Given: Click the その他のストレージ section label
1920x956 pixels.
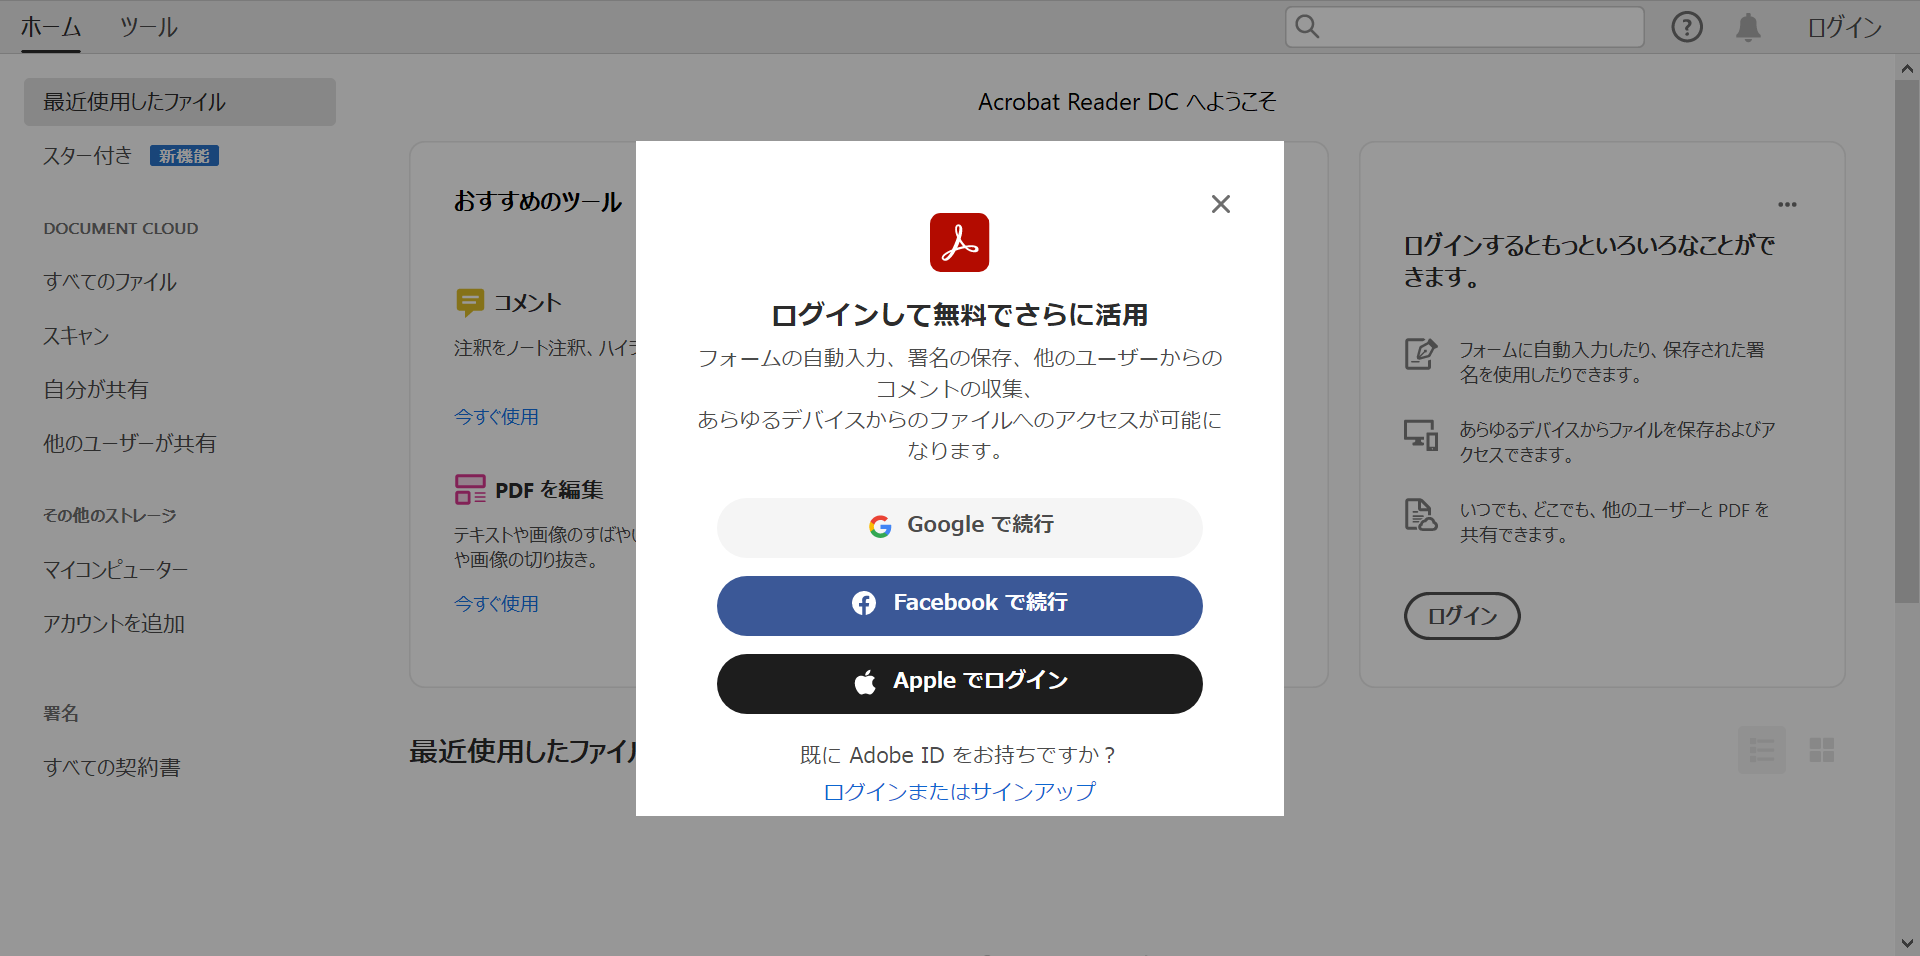Looking at the screenshot, I should pyautogui.click(x=110, y=516).
